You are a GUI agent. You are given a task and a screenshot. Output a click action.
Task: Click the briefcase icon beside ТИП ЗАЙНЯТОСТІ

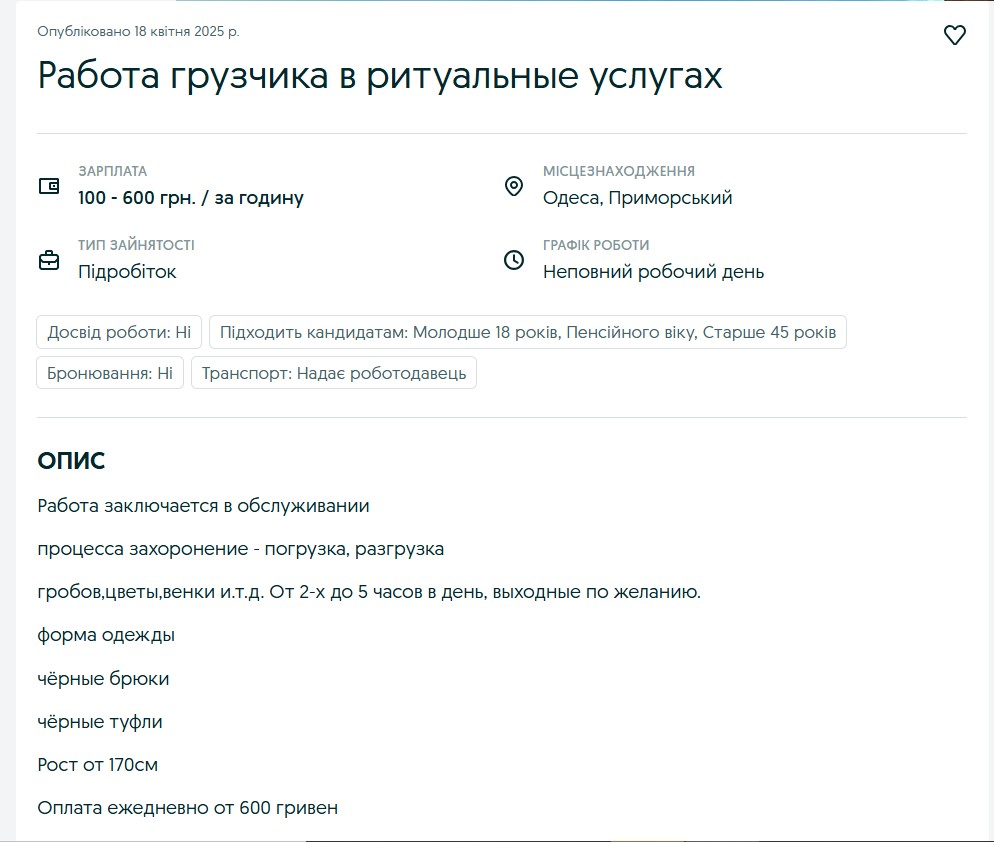tap(49, 260)
